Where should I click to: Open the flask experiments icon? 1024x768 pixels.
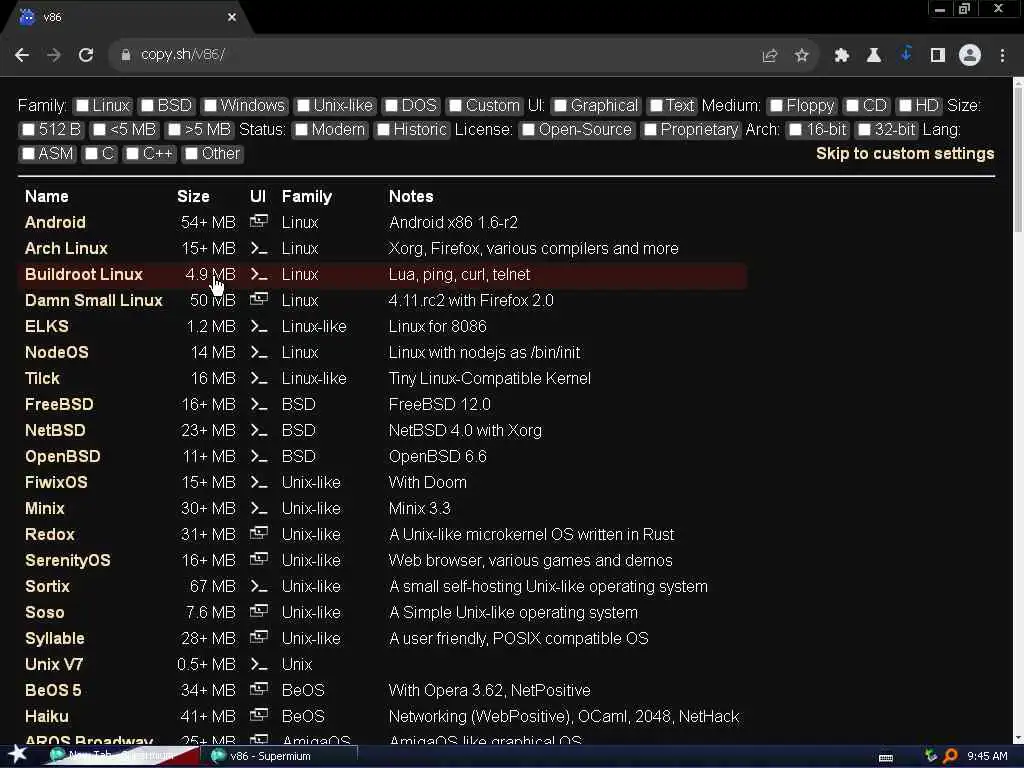(x=873, y=56)
